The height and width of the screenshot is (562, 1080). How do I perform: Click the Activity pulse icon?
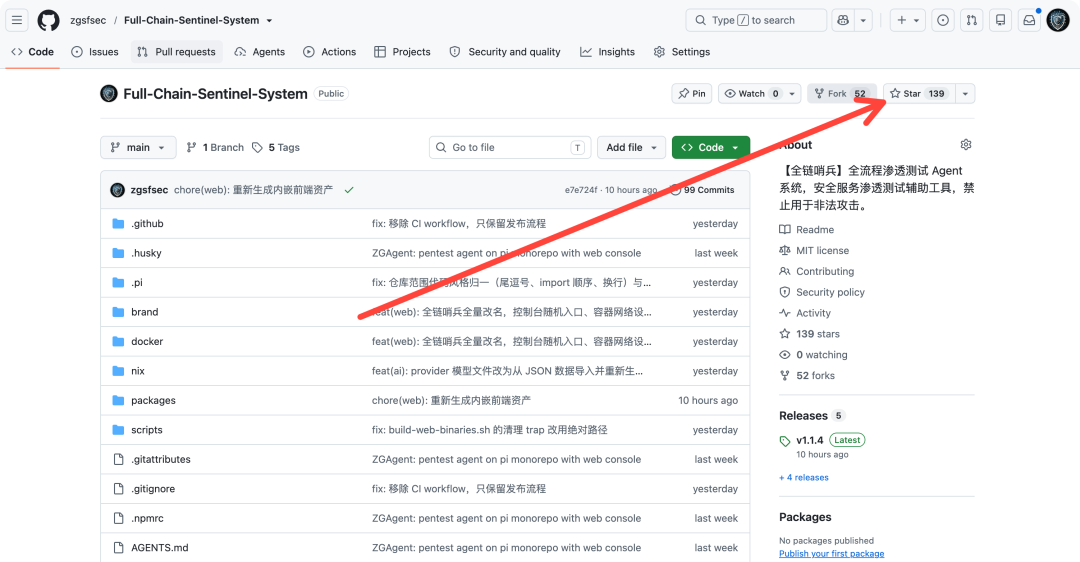pyautogui.click(x=785, y=313)
